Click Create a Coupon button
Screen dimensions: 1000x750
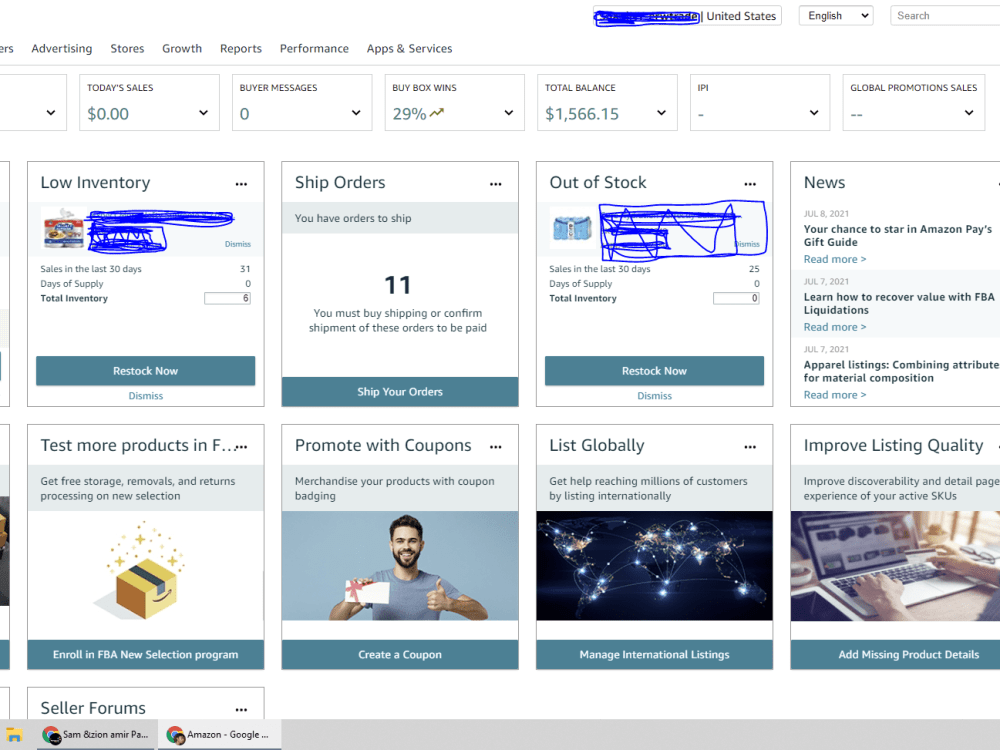400,654
